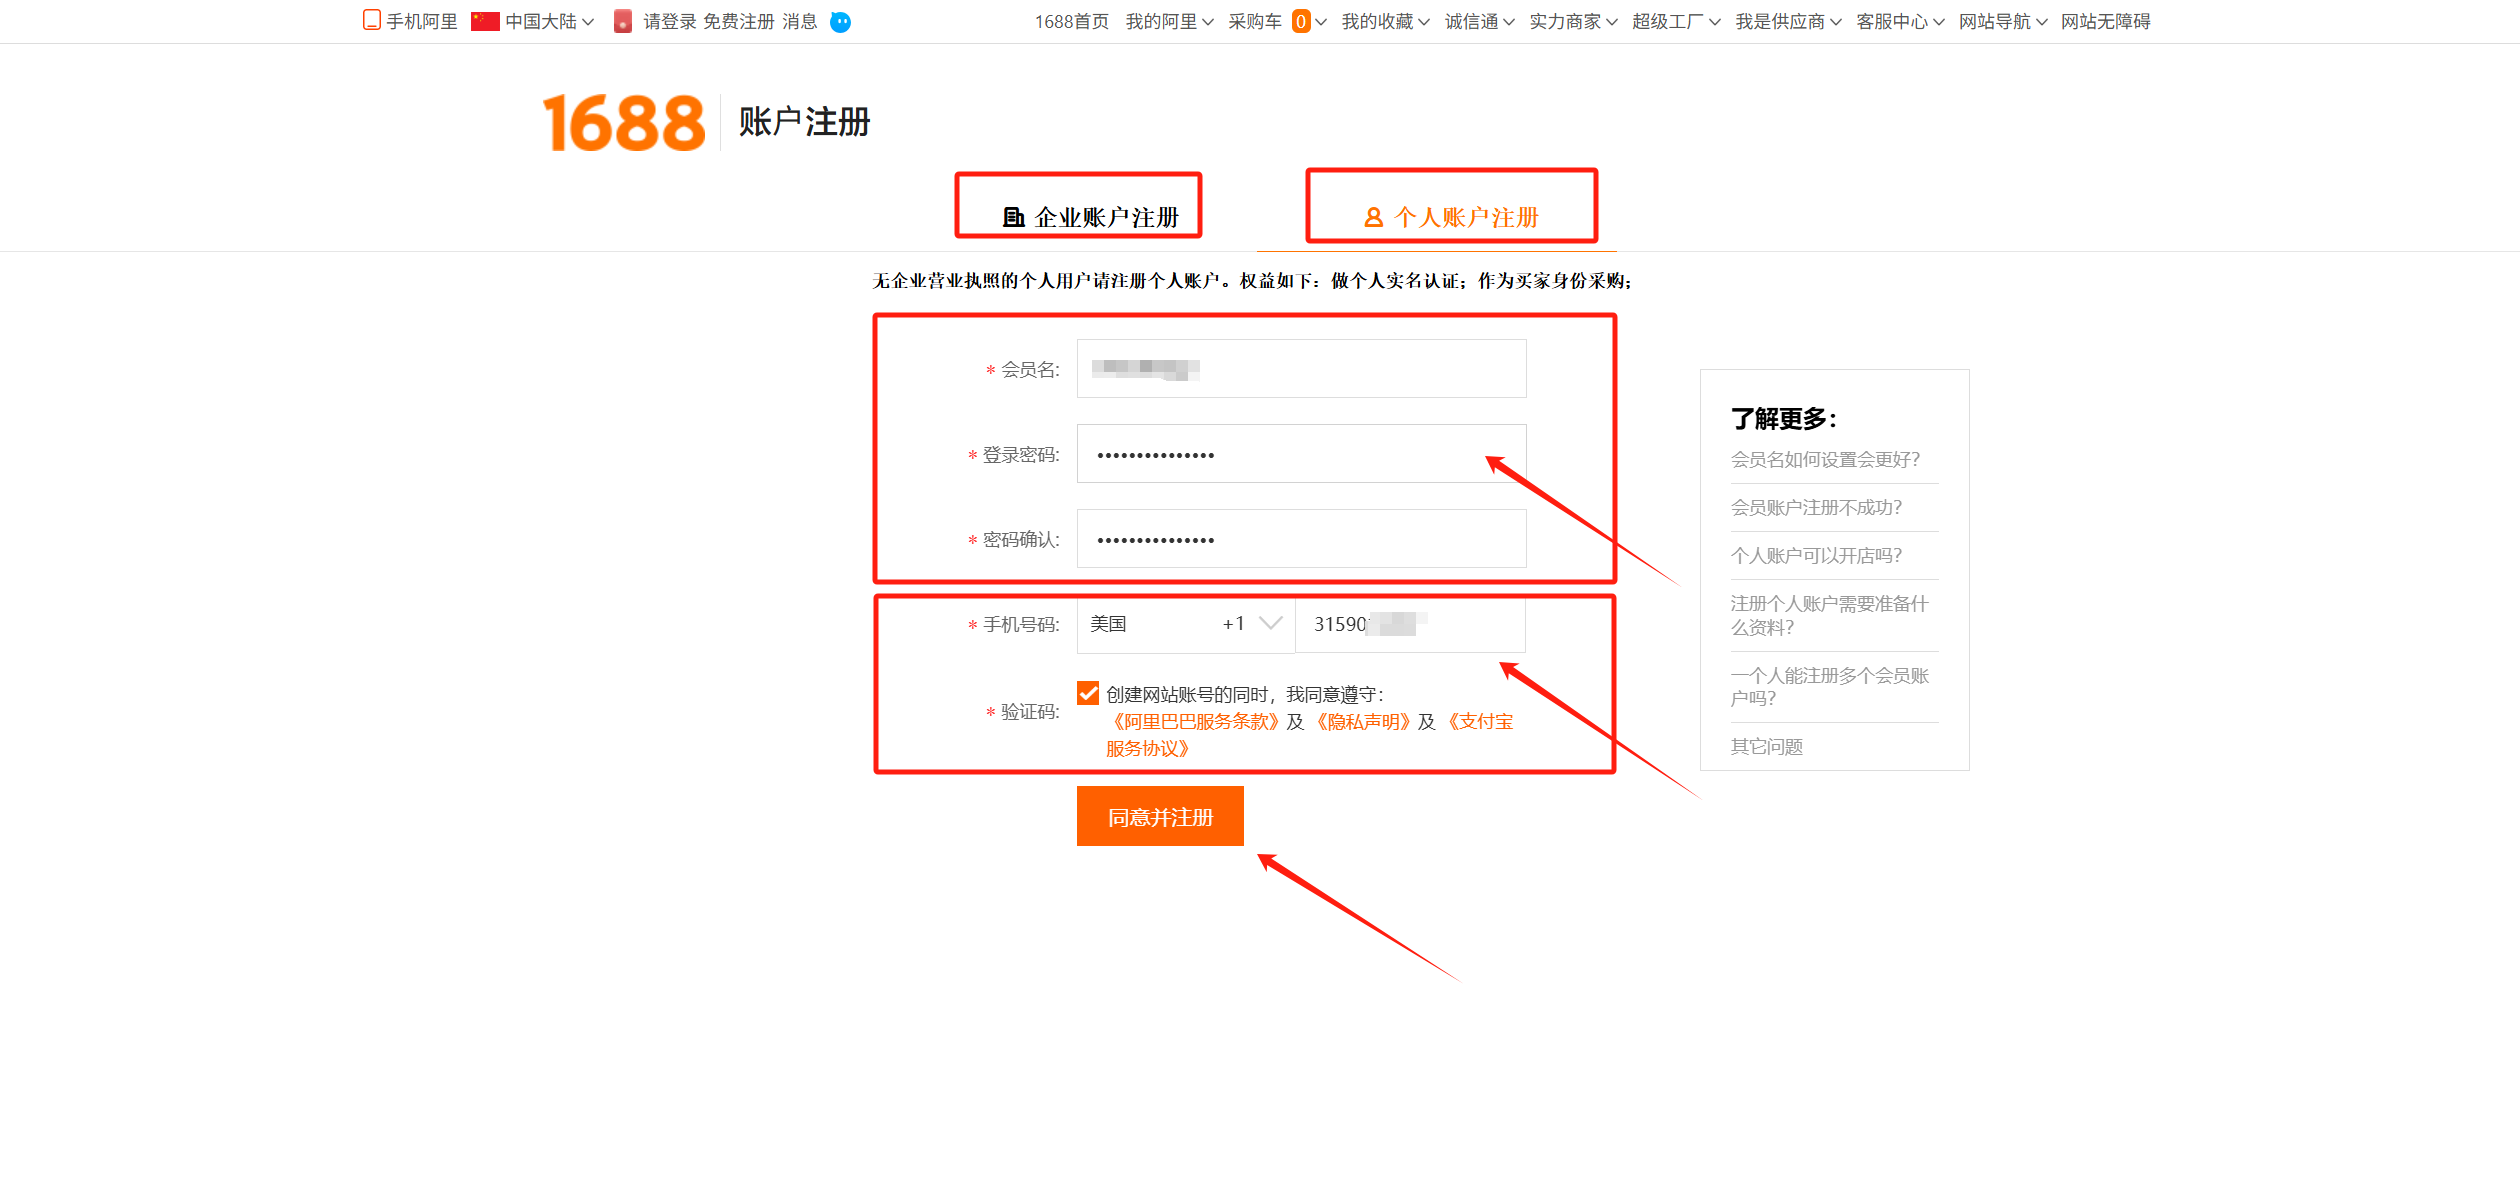
Task: Expand the 我是供应商 menu
Action: pos(1788,21)
